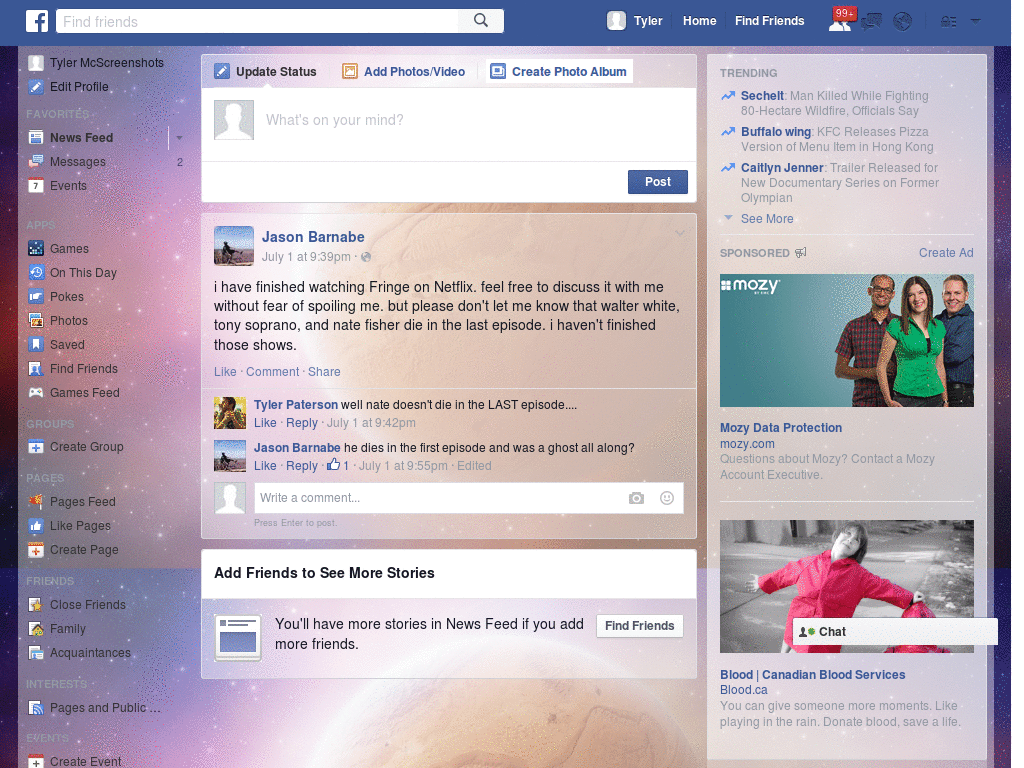This screenshot has width=1024, height=768.
Task: Open the Mozy ad image
Action: tap(846, 340)
